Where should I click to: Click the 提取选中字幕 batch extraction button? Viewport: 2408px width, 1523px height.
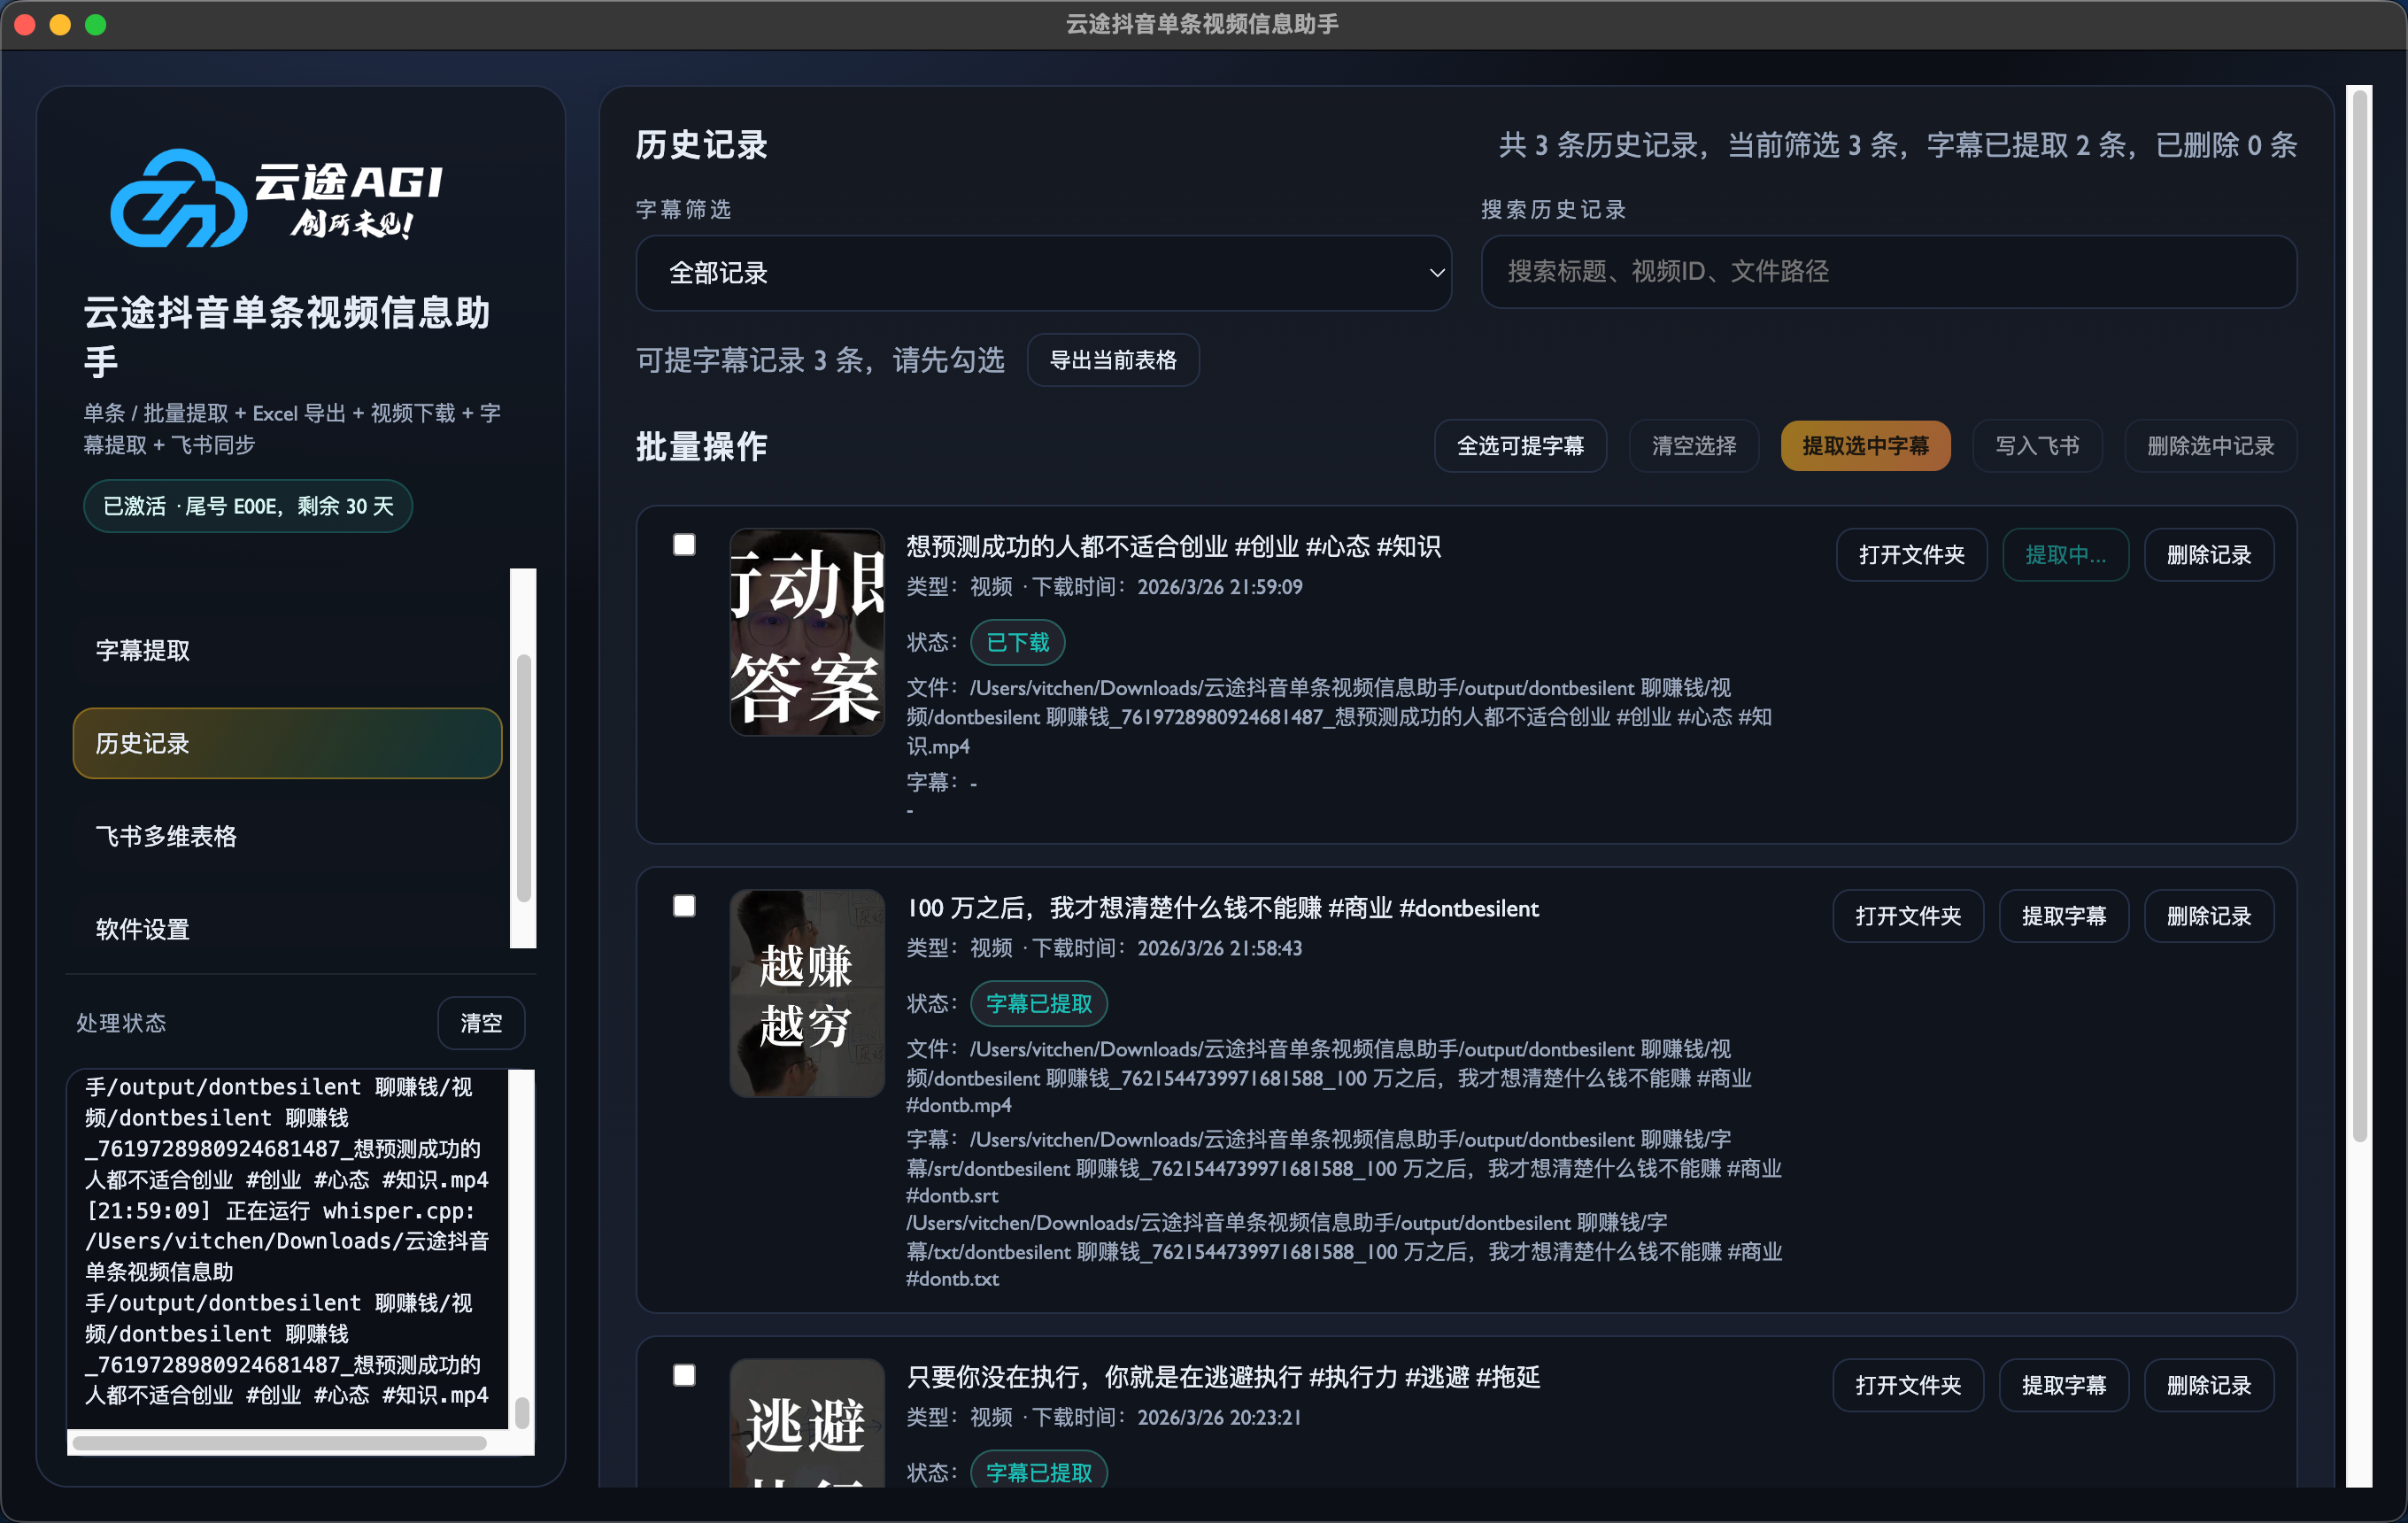pyautogui.click(x=1865, y=446)
